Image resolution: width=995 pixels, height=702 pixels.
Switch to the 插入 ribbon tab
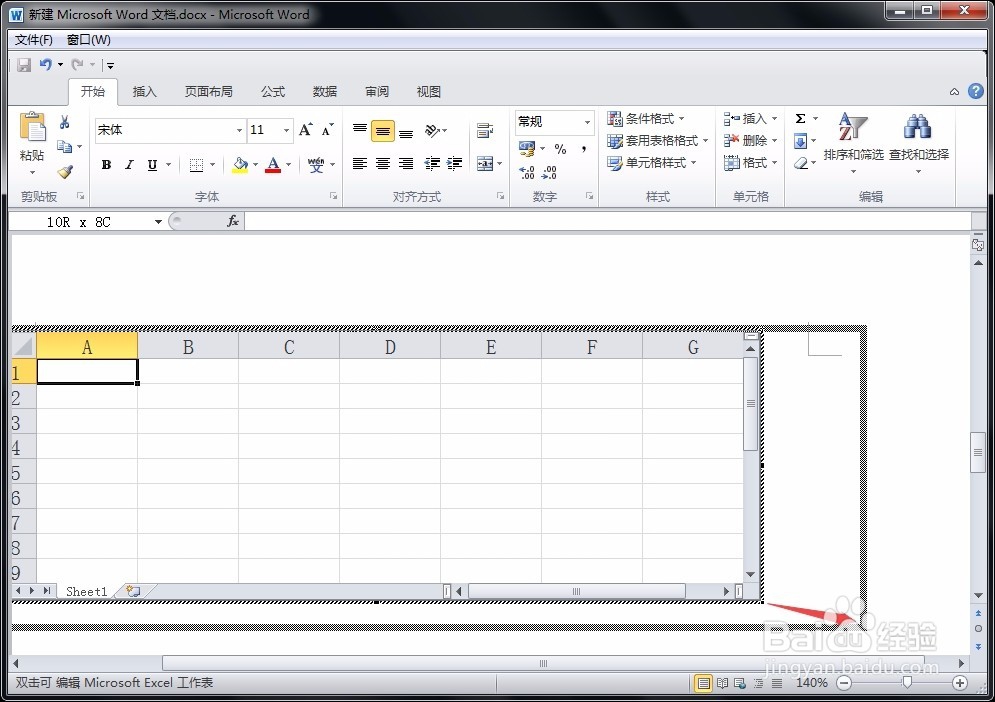144,92
